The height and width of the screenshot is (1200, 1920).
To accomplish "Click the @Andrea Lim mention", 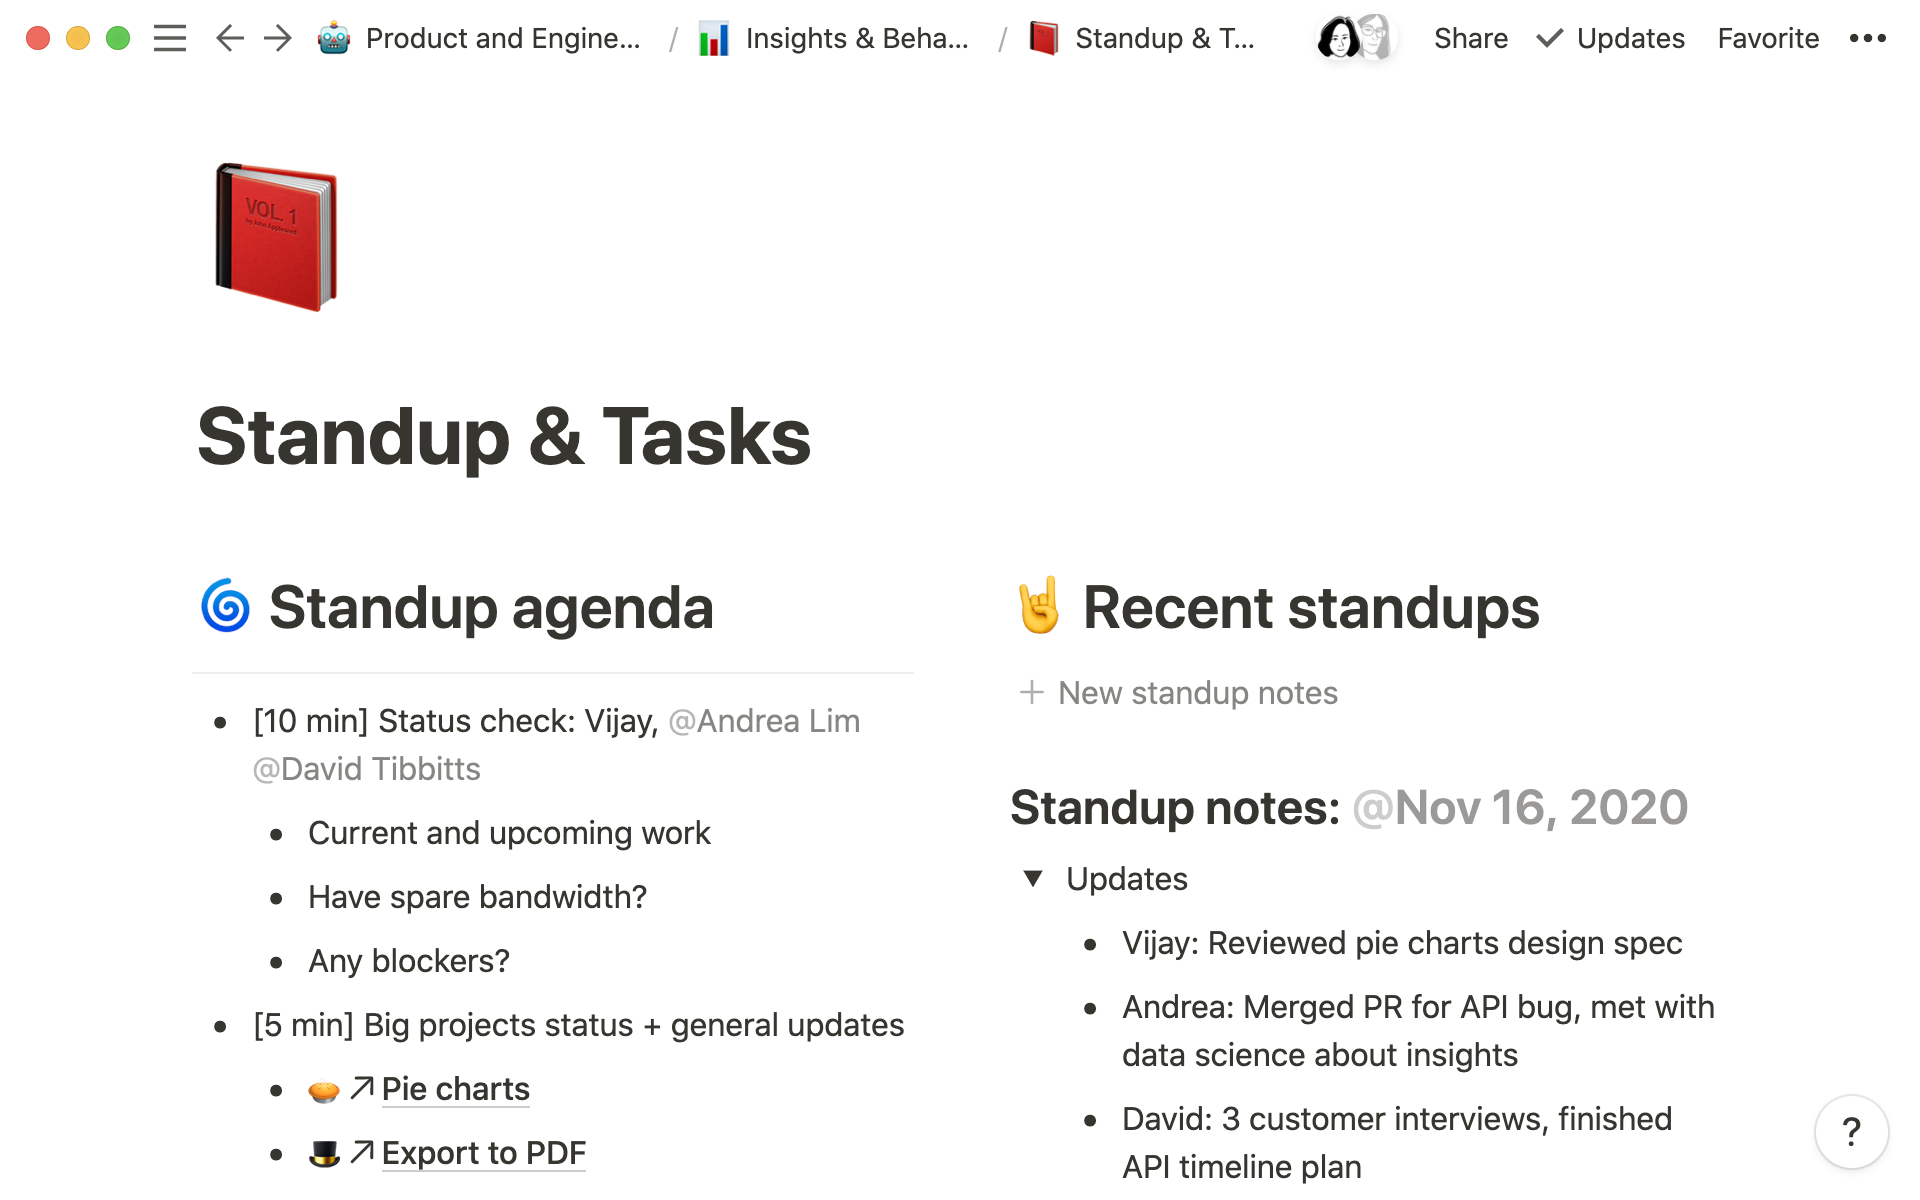I will click(764, 721).
